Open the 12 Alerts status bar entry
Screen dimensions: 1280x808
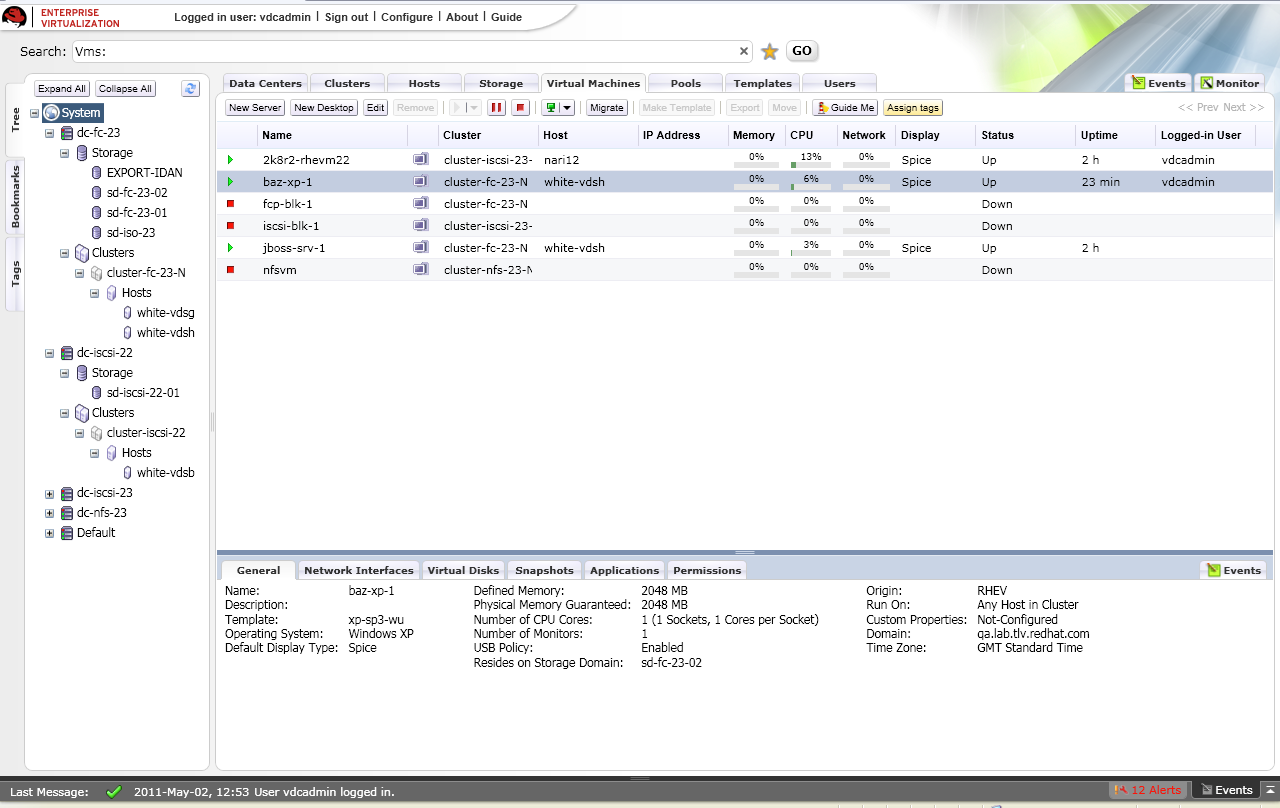1149,790
